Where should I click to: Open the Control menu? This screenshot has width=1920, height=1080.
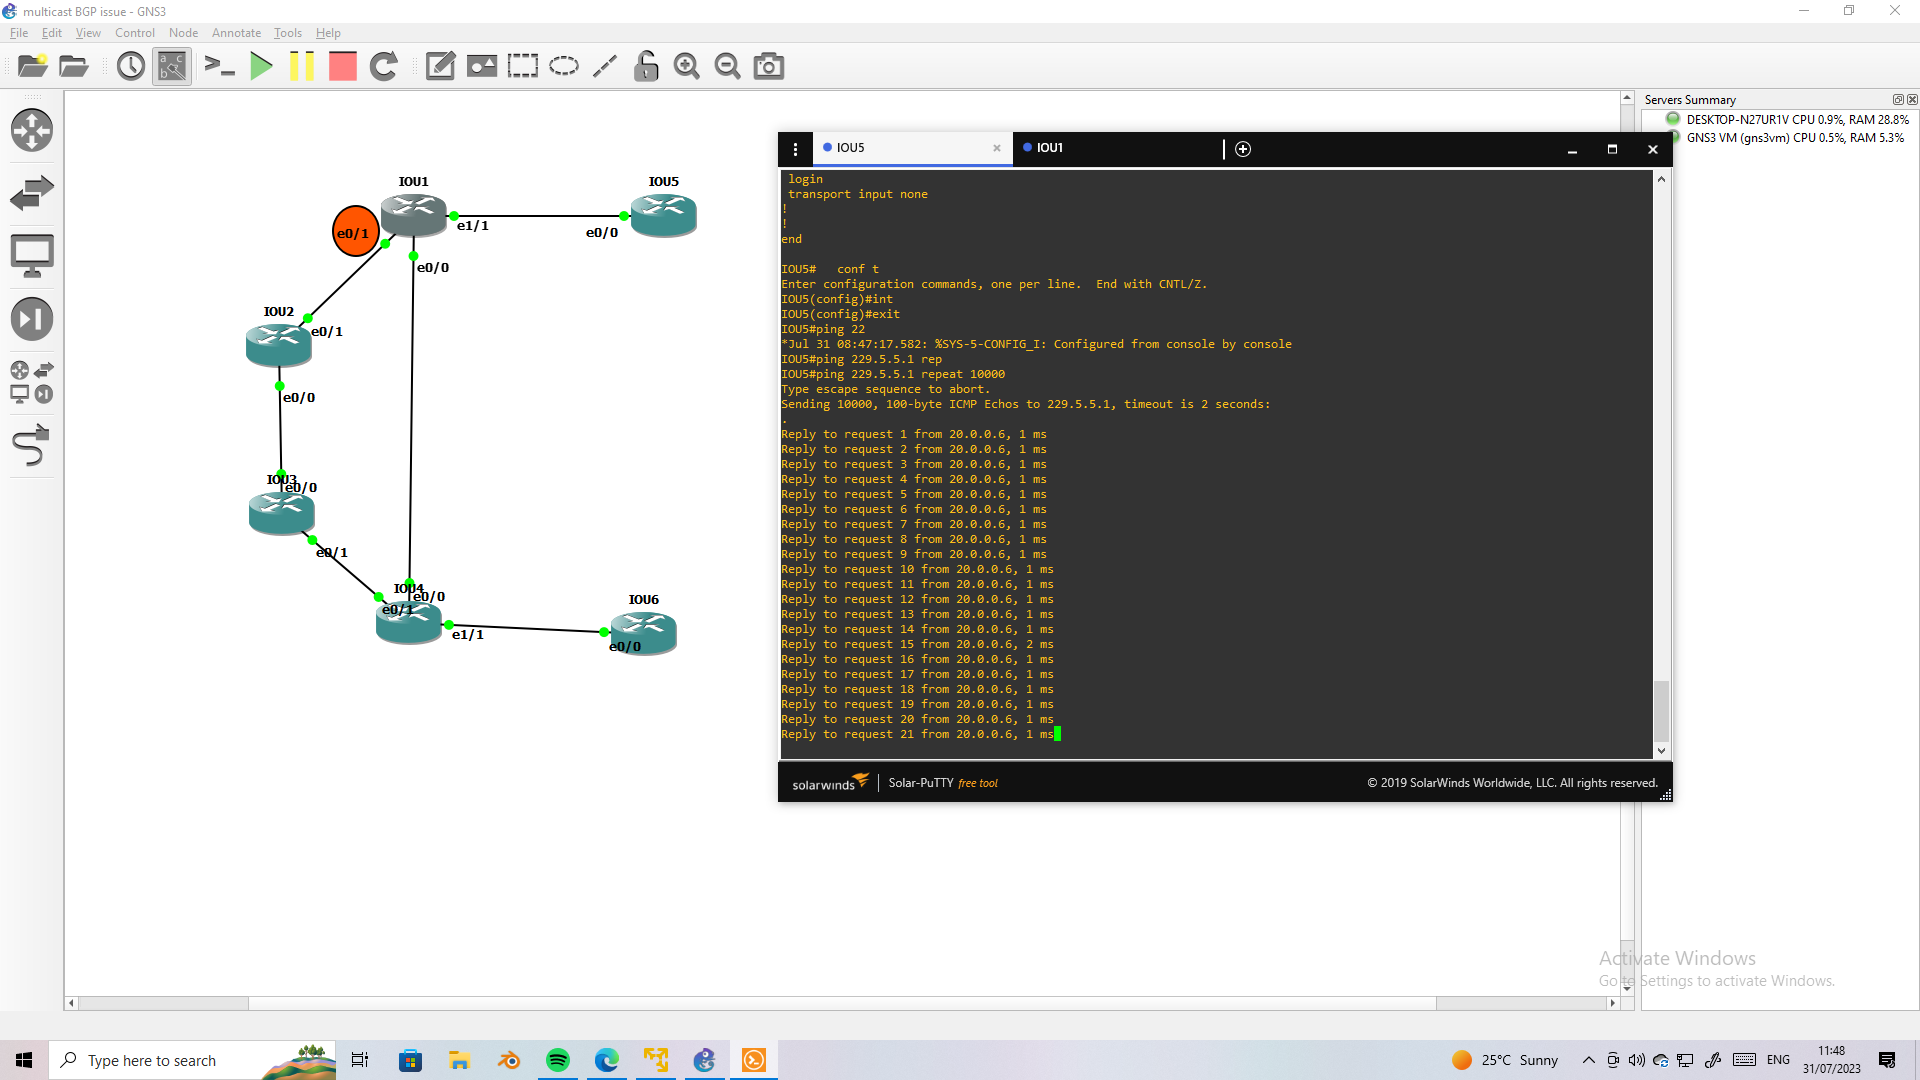tap(134, 32)
